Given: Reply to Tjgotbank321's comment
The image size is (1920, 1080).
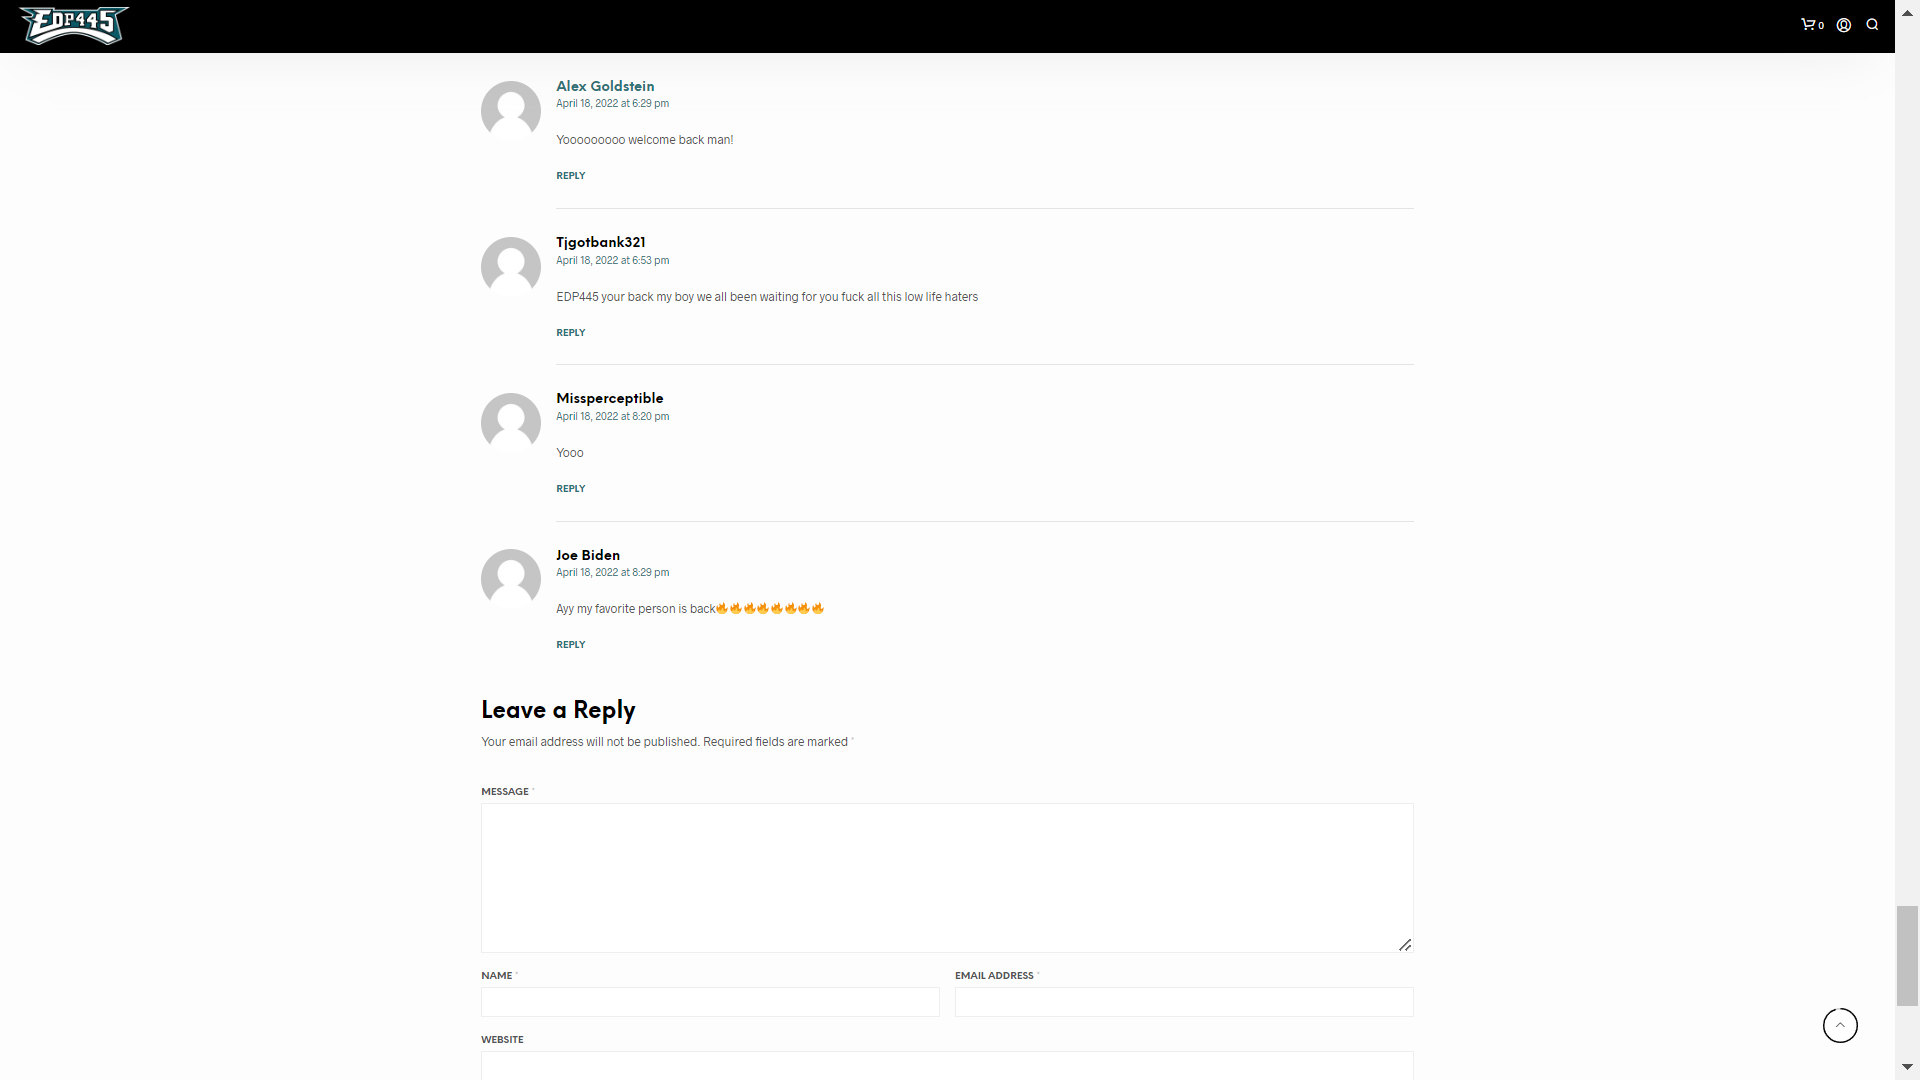Looking at the screenshot, I should tap(571, 333).
